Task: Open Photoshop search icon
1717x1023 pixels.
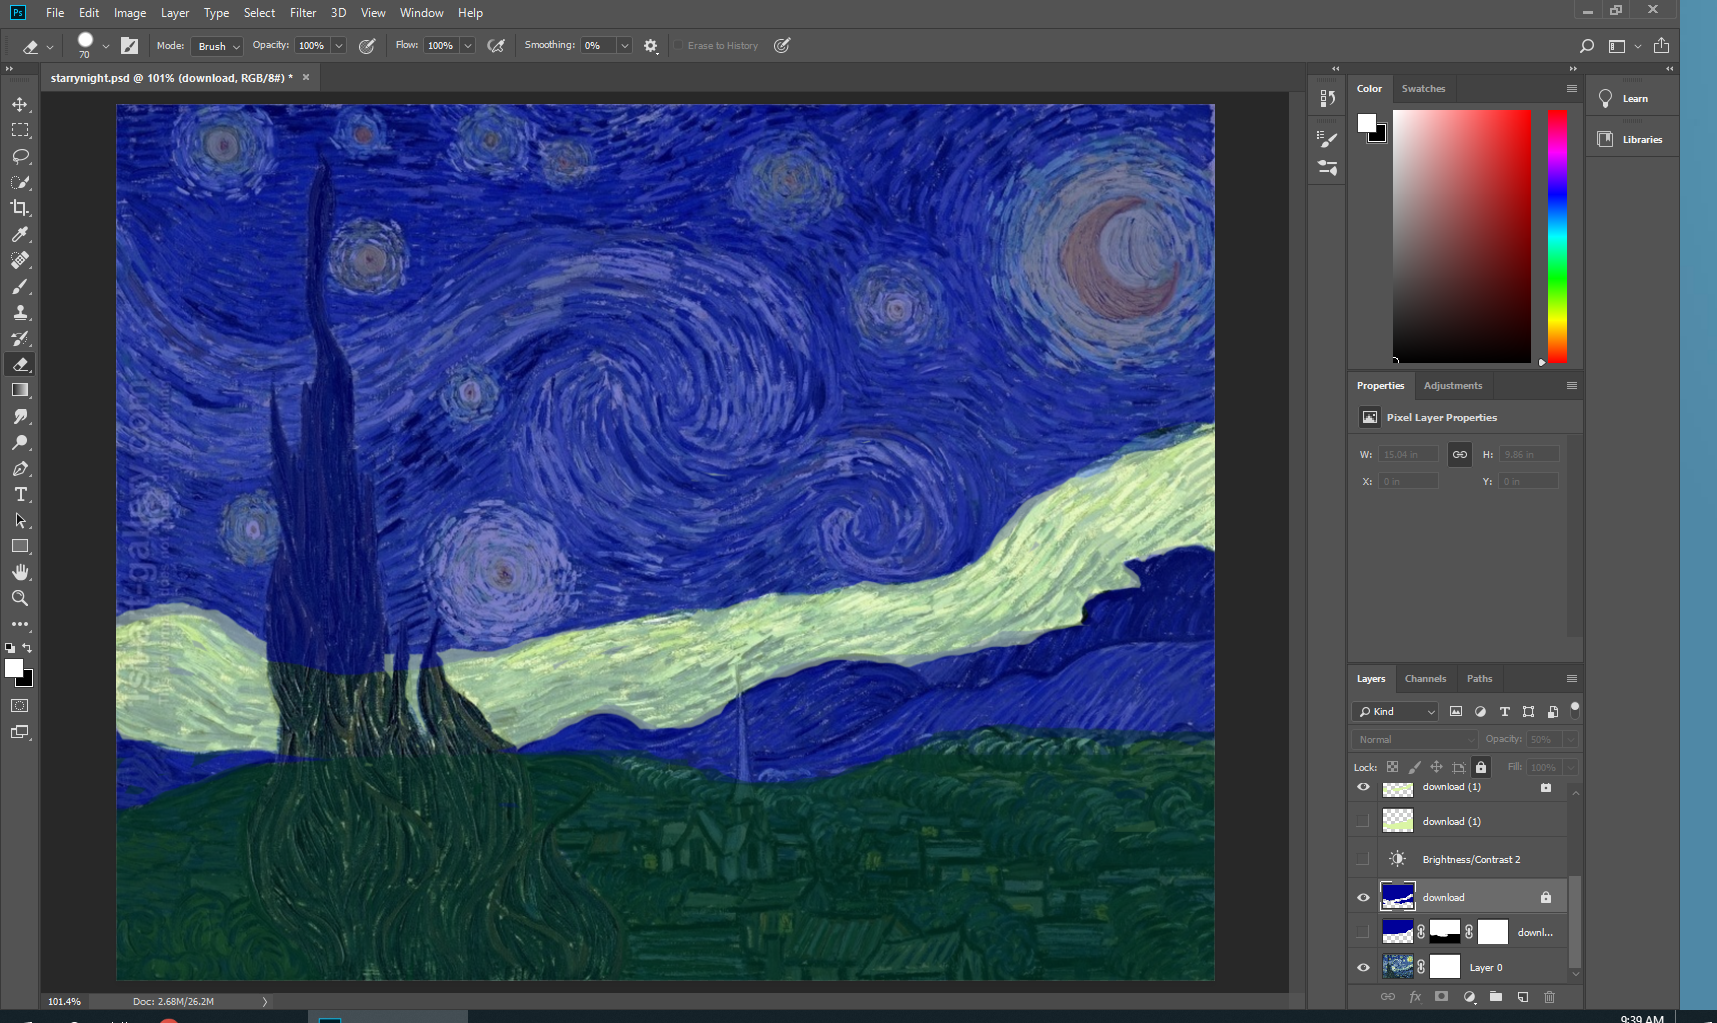Action: [1586, 46]
